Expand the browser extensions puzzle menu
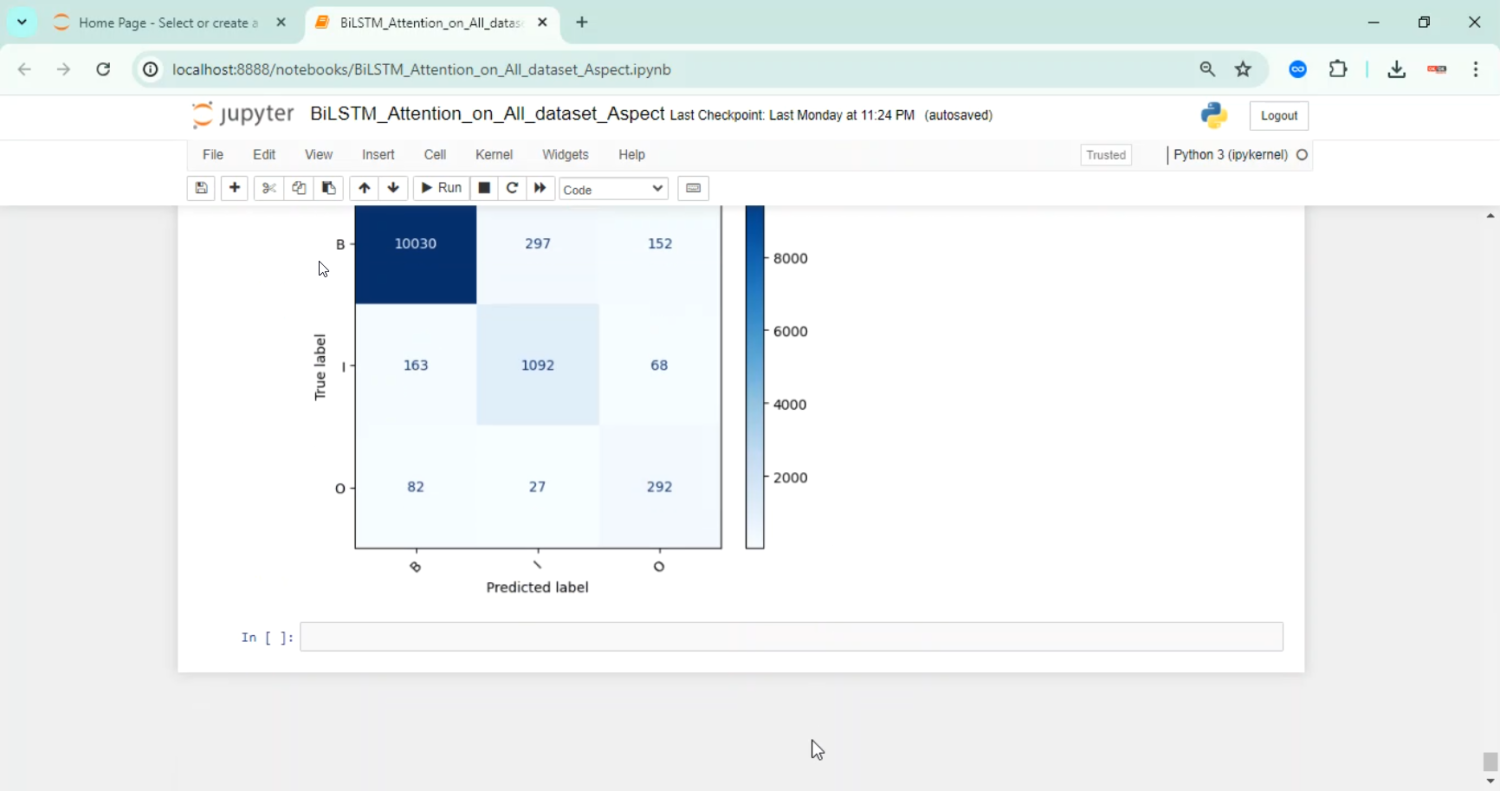 click(1337, 69)
